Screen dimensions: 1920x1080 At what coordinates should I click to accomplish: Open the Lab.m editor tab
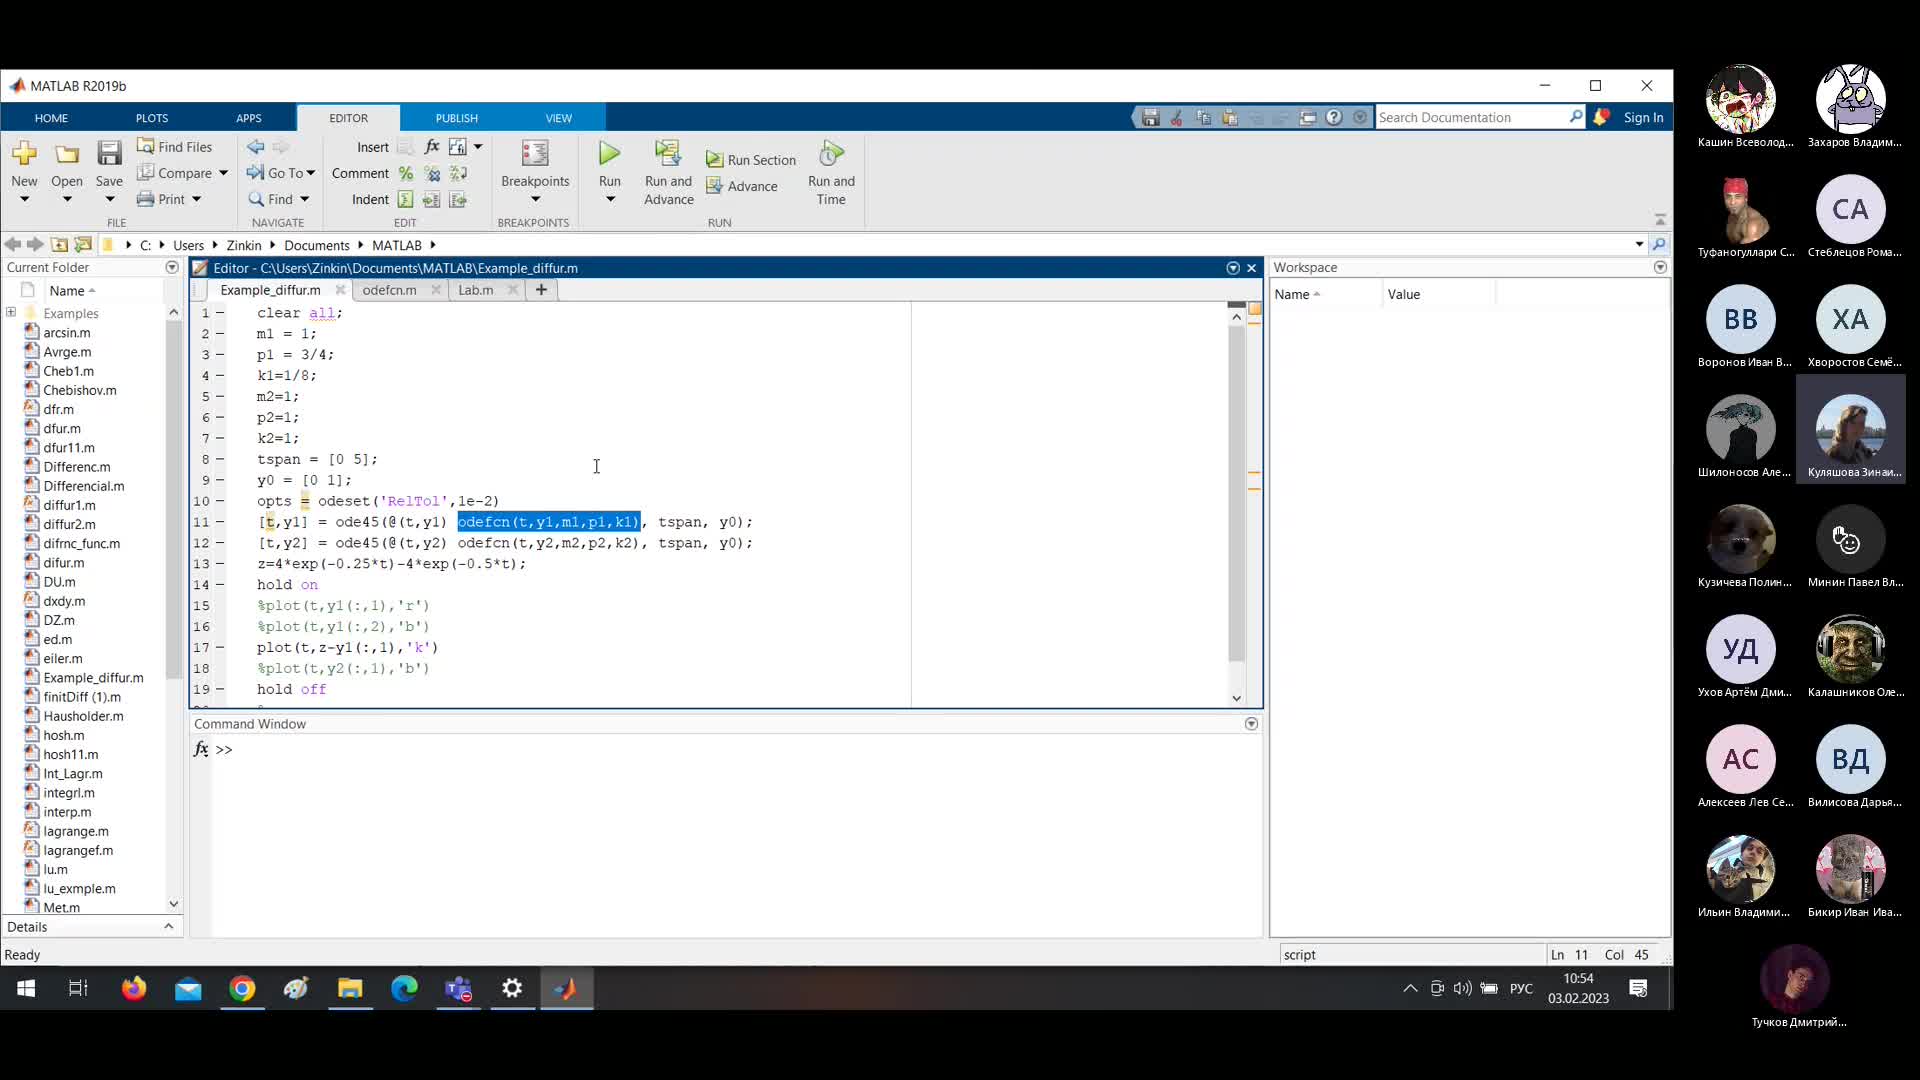[476, 290]
